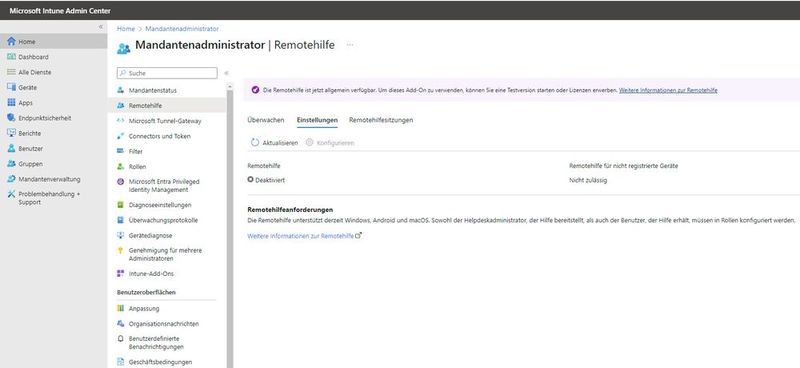Open Microsoft Entra Privileged Identity Management icon
The image size is (800, 368).
pos(120,181)
